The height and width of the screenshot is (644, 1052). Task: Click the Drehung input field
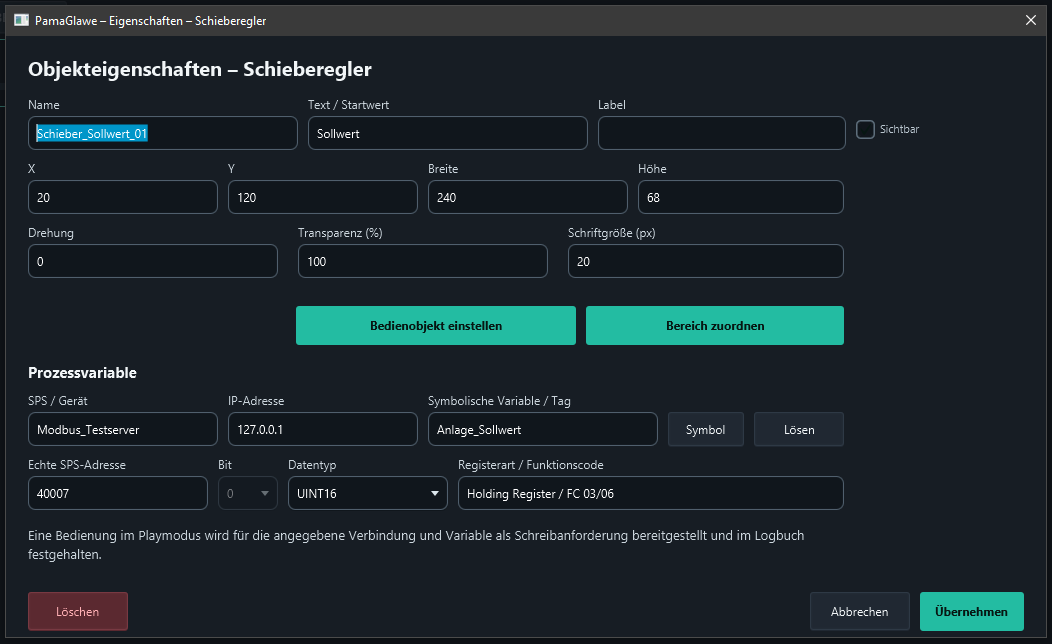point(153,261)
